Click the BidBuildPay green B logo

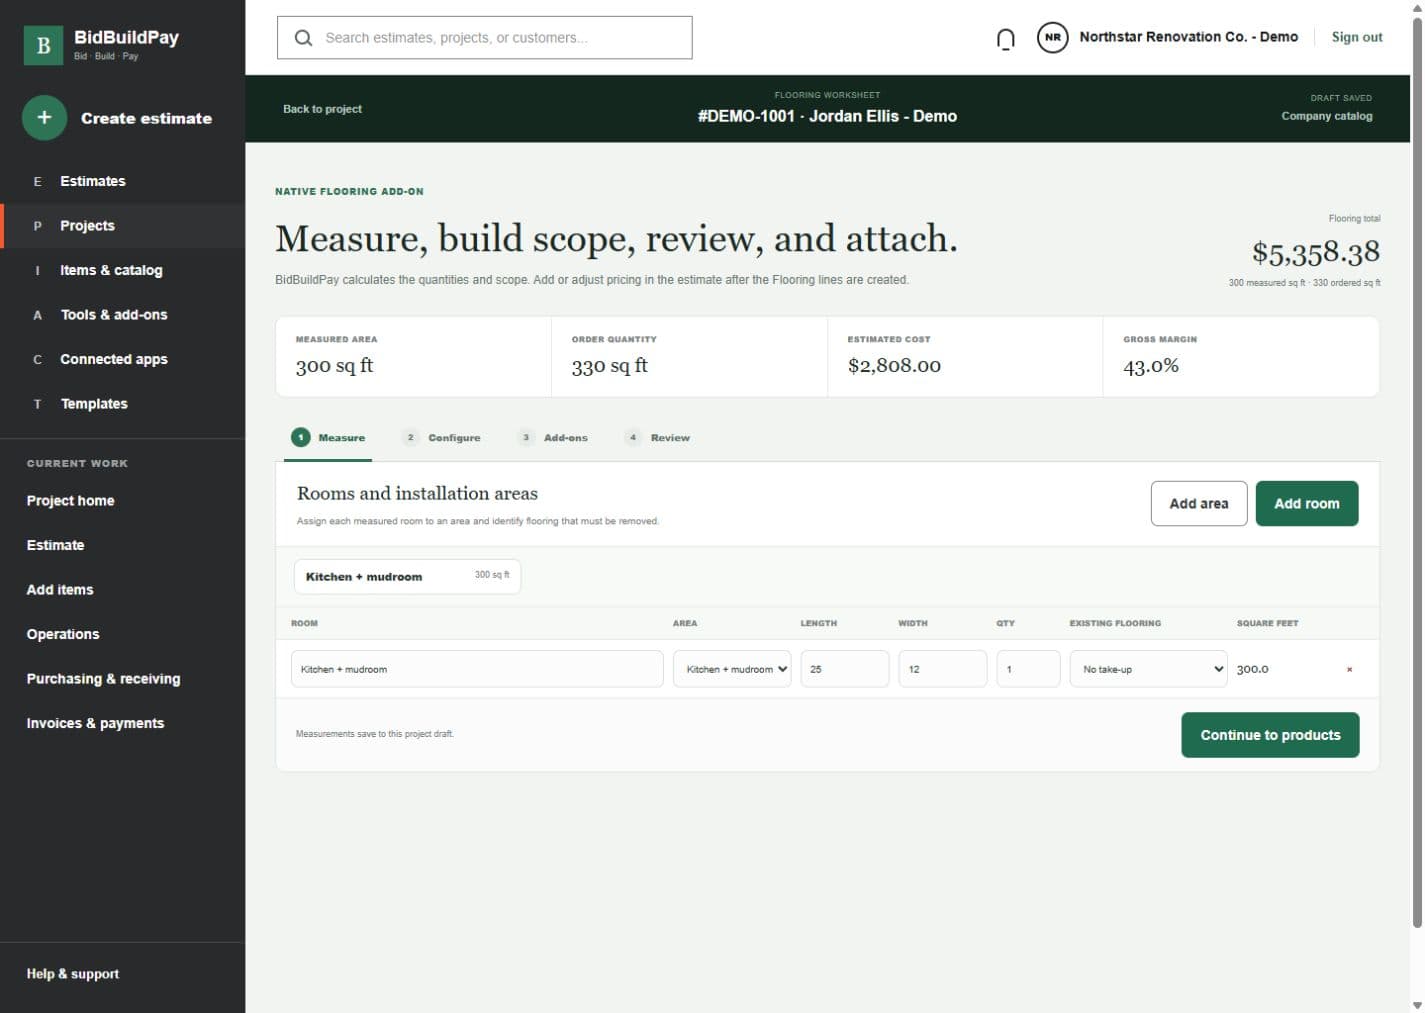click(x=43, y=45)
